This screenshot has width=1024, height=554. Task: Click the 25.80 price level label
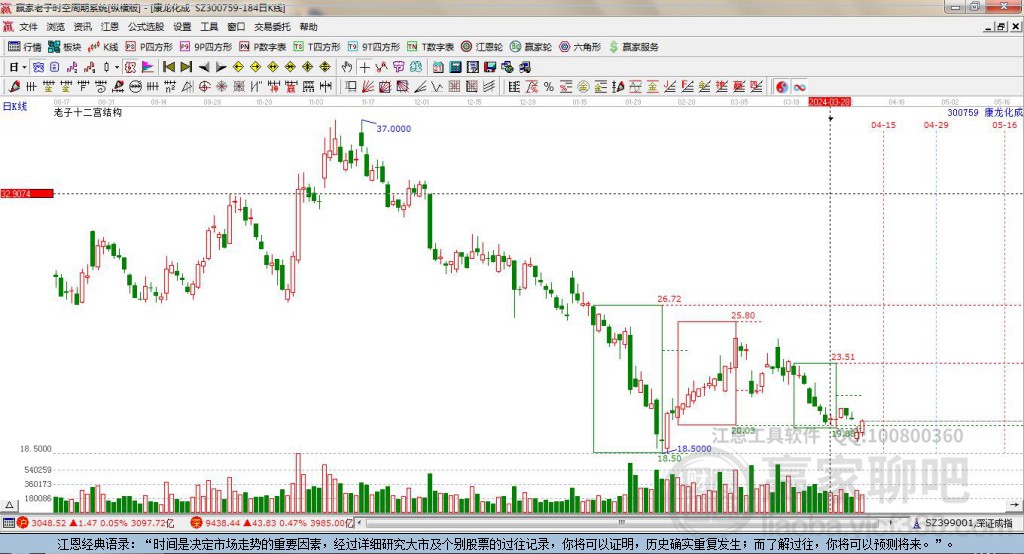point(743,316)
